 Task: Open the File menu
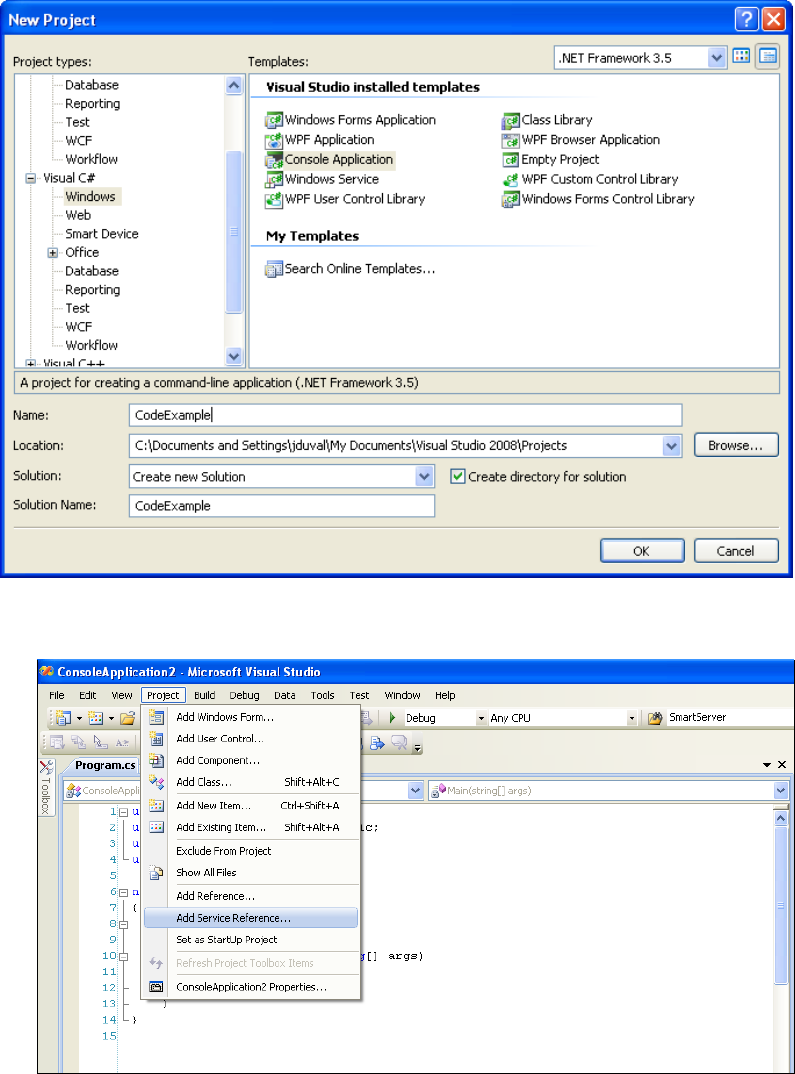click(57, 695)
